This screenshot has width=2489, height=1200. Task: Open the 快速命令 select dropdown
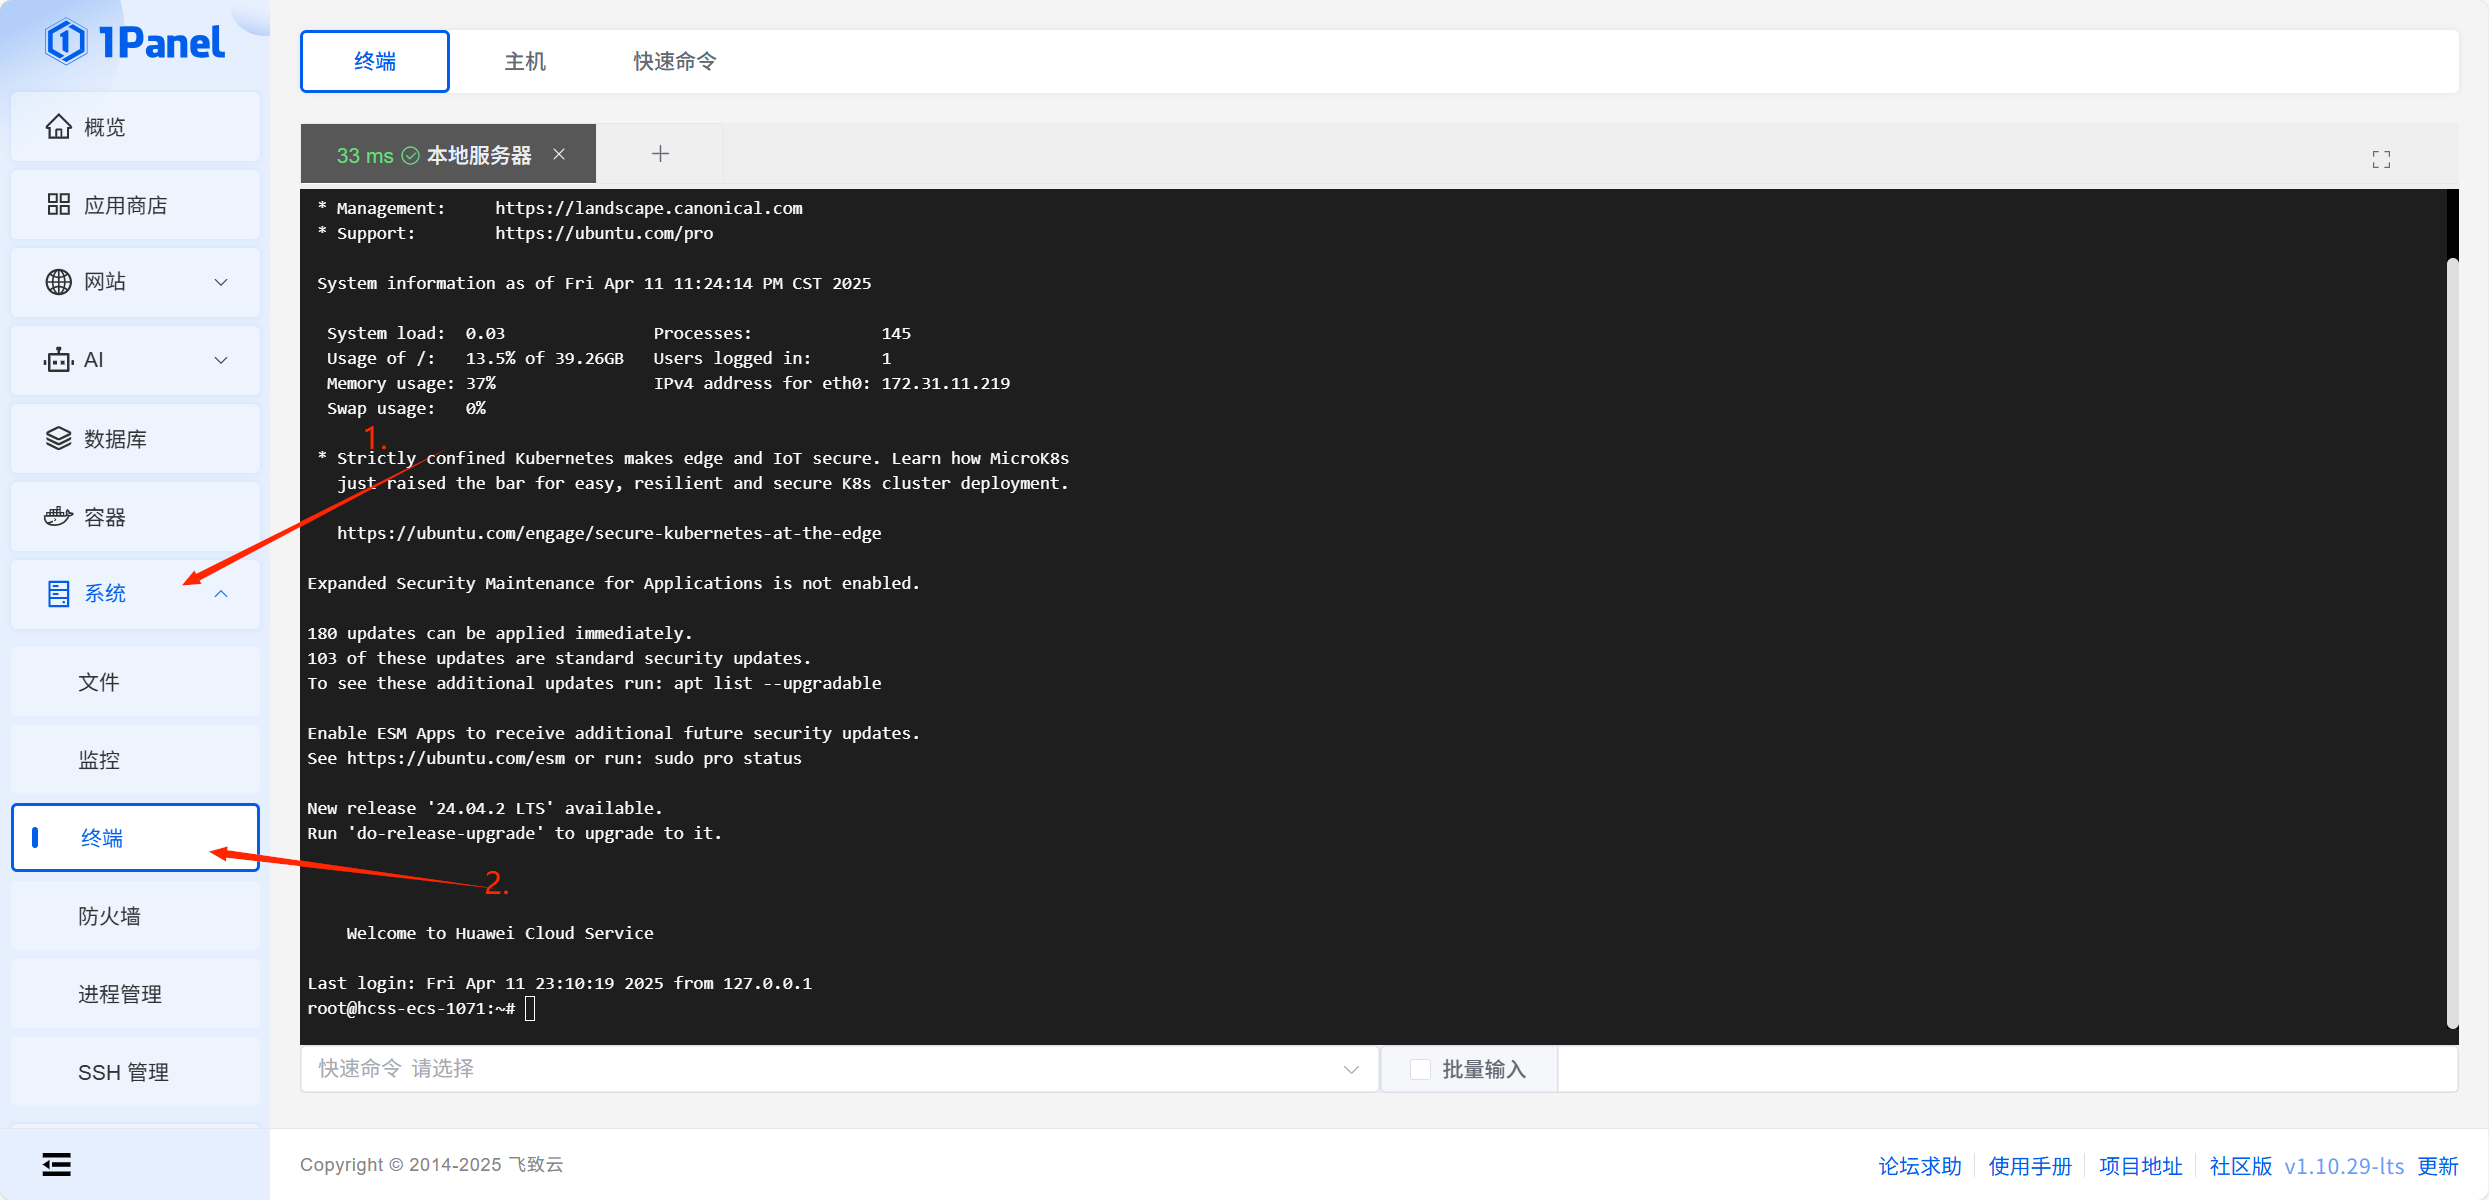(x=838, y=1069)
